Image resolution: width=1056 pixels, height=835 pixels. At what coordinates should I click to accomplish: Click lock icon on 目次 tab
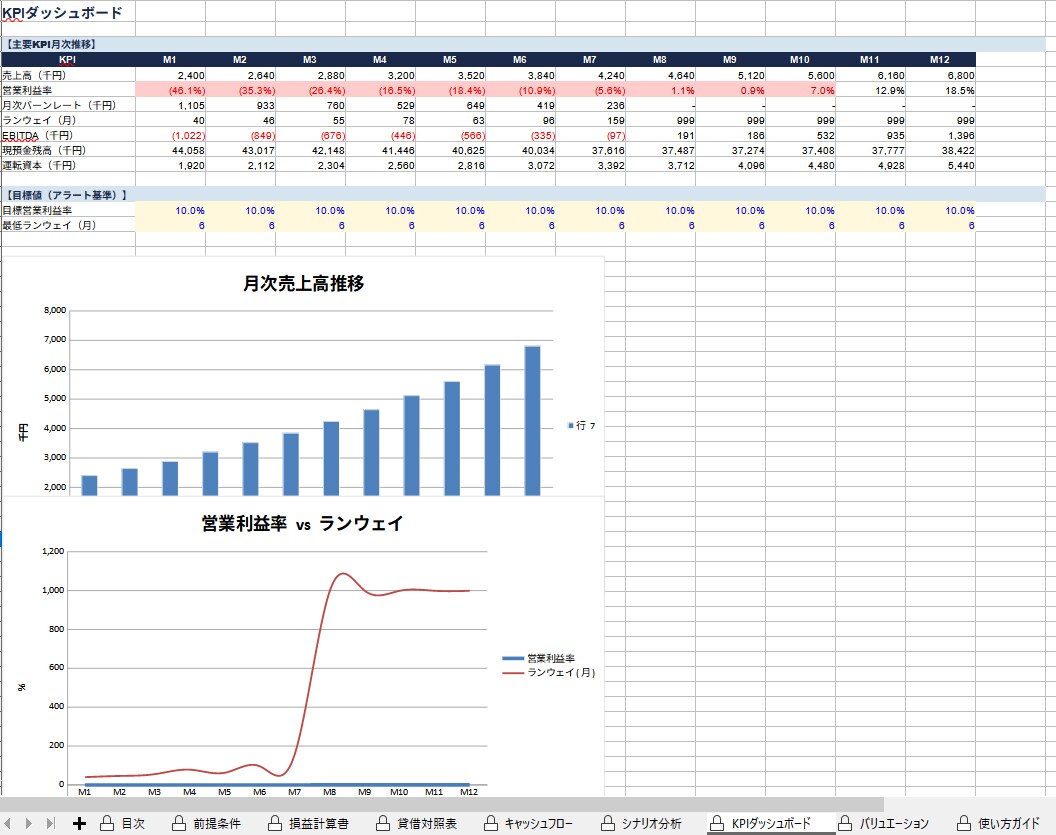pos(107,823)
